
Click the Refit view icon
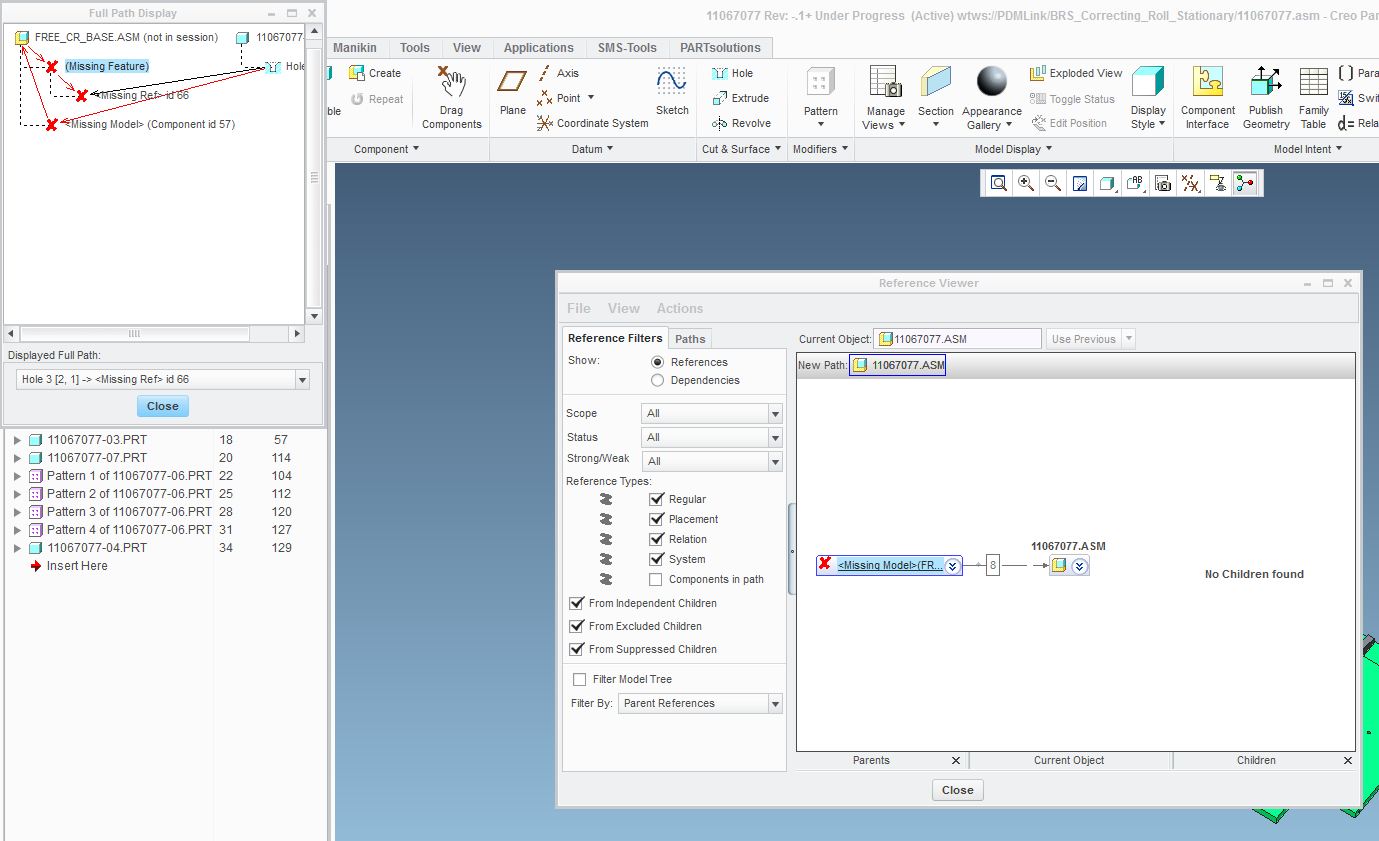coord(998,183)
